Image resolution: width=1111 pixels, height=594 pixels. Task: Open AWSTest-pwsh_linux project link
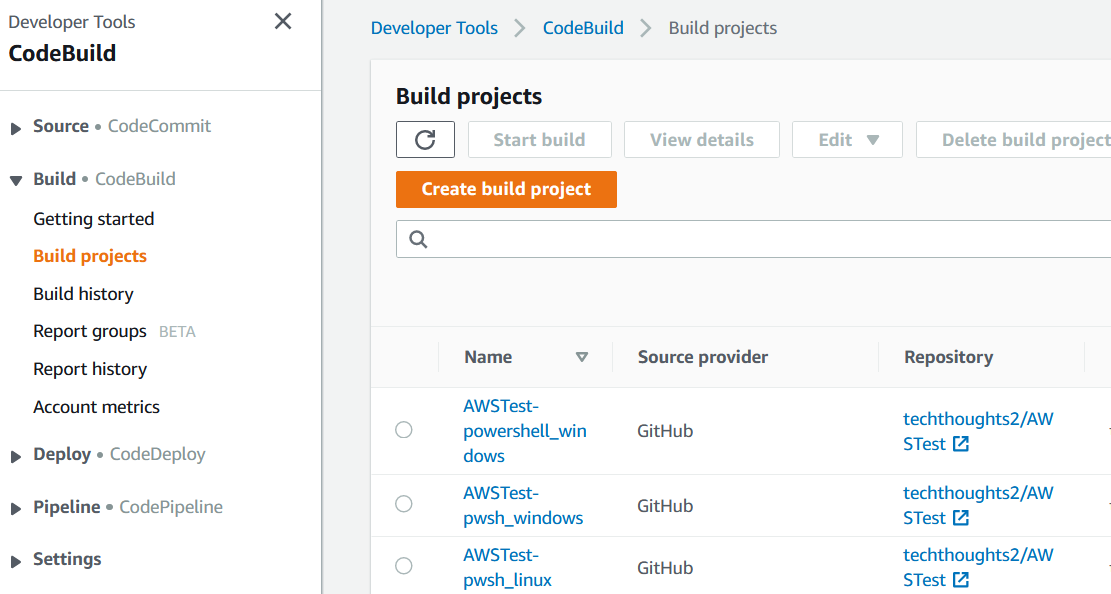coord(507,568)
